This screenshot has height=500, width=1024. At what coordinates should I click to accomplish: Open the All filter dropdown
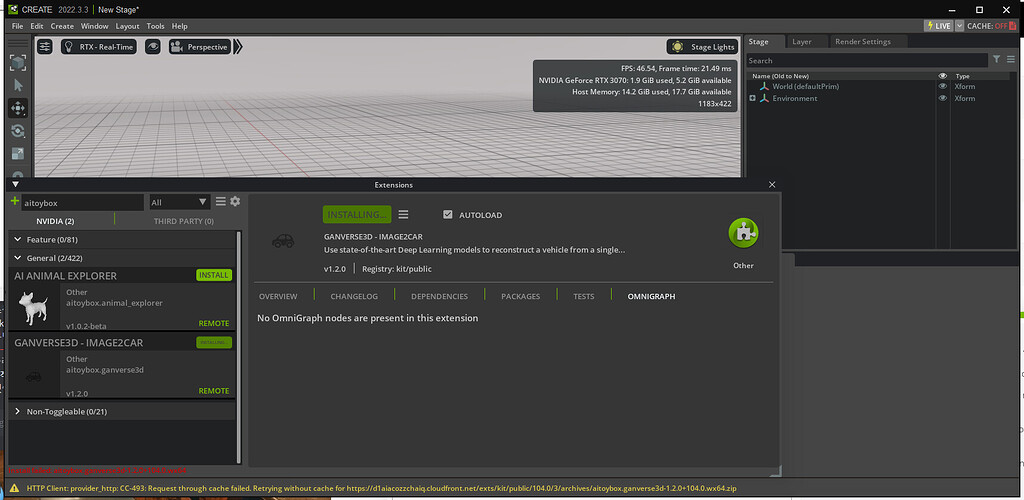(x=179, y=202)
